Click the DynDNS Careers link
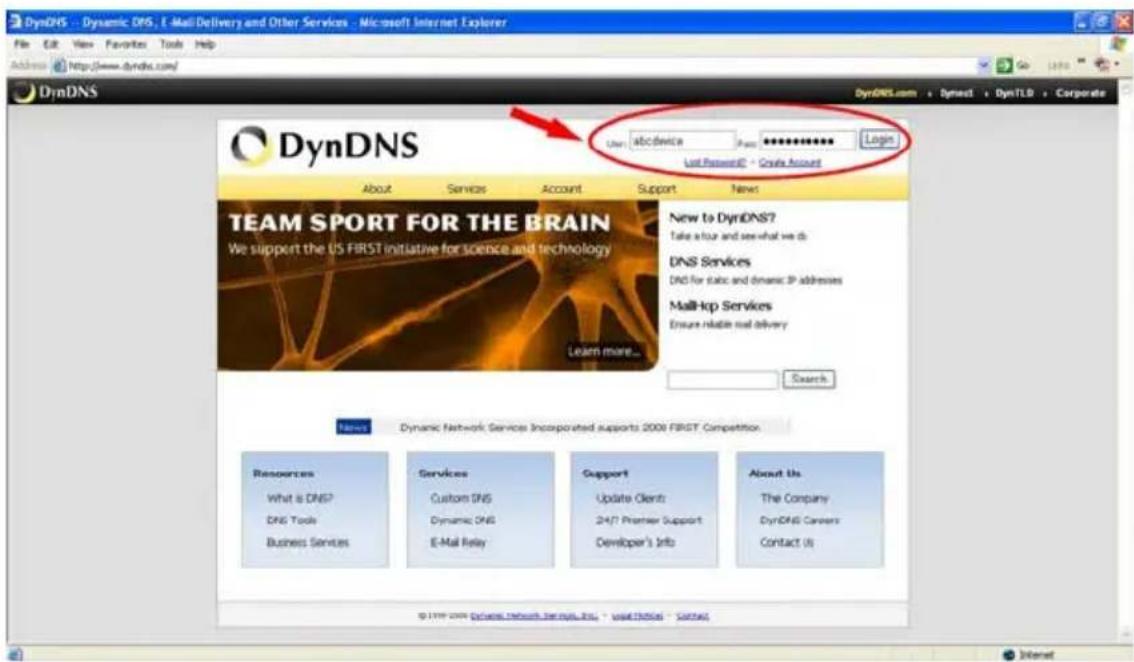The height and width of the screenshot is (662, 1134). tap(799, 520)
